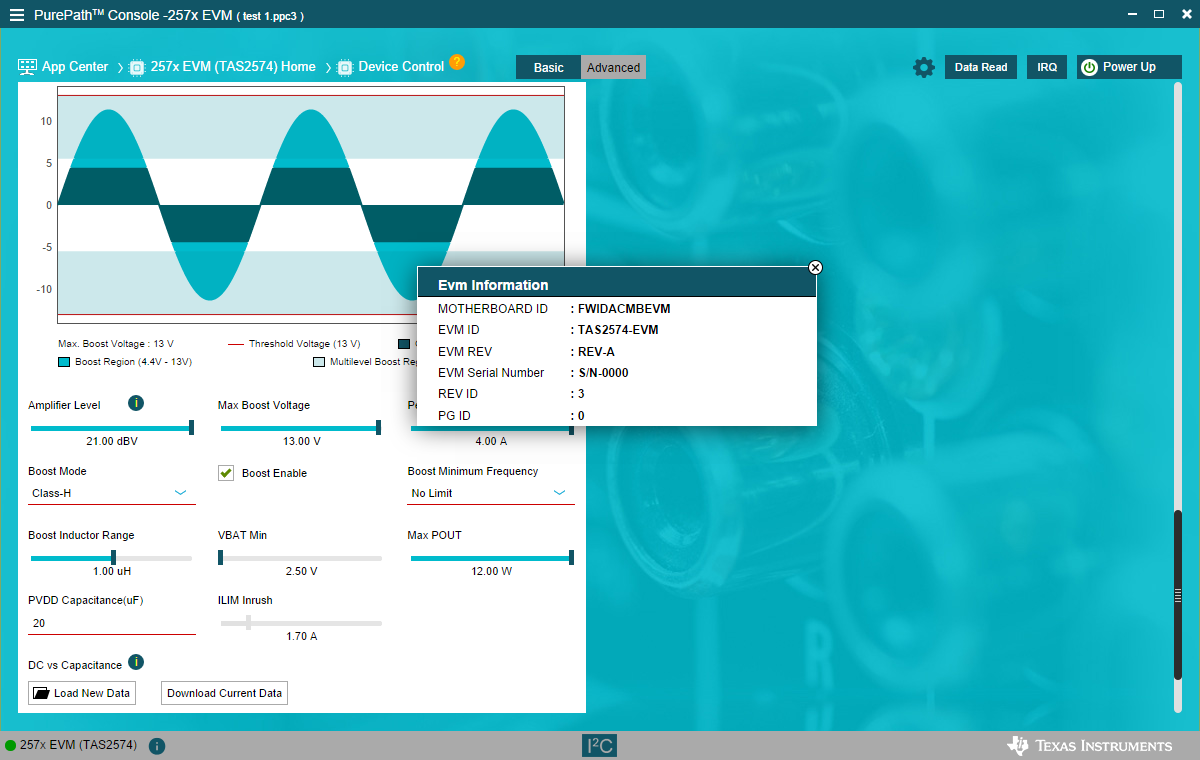Click Download Current Data button
The width and height of the screenshot is (1200, 760).
tap(224, 693)
